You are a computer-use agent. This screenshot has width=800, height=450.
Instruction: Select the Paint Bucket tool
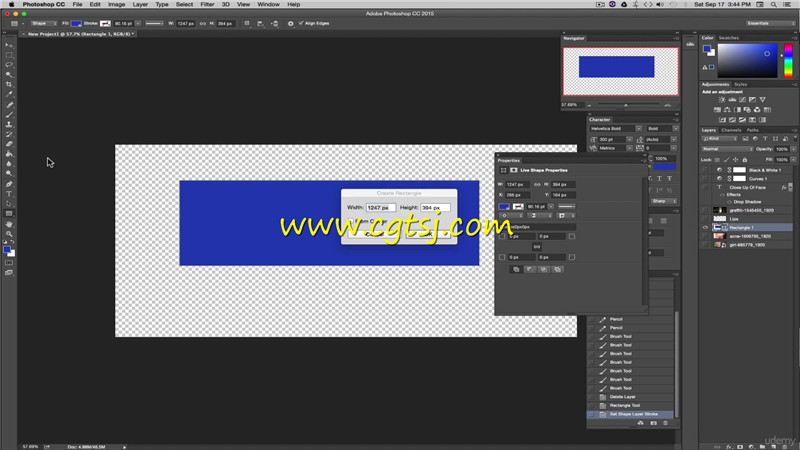(9, 154)
